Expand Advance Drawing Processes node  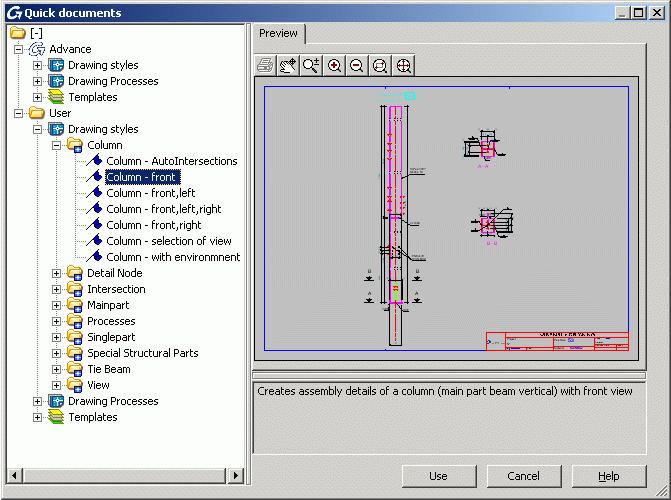tap(38, 81)
